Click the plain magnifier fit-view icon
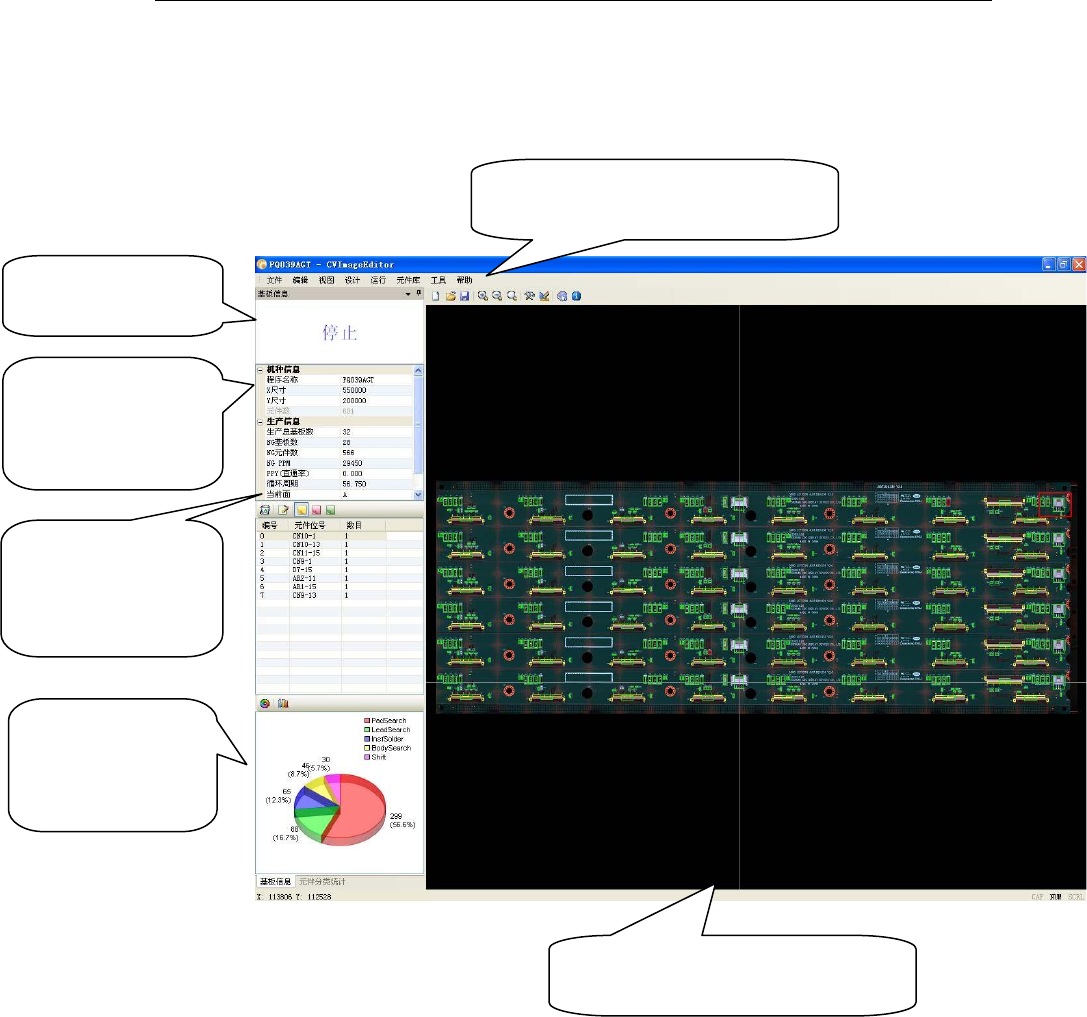The image size is (1087, 1017). pyautogui.click(x=512, y=296)
